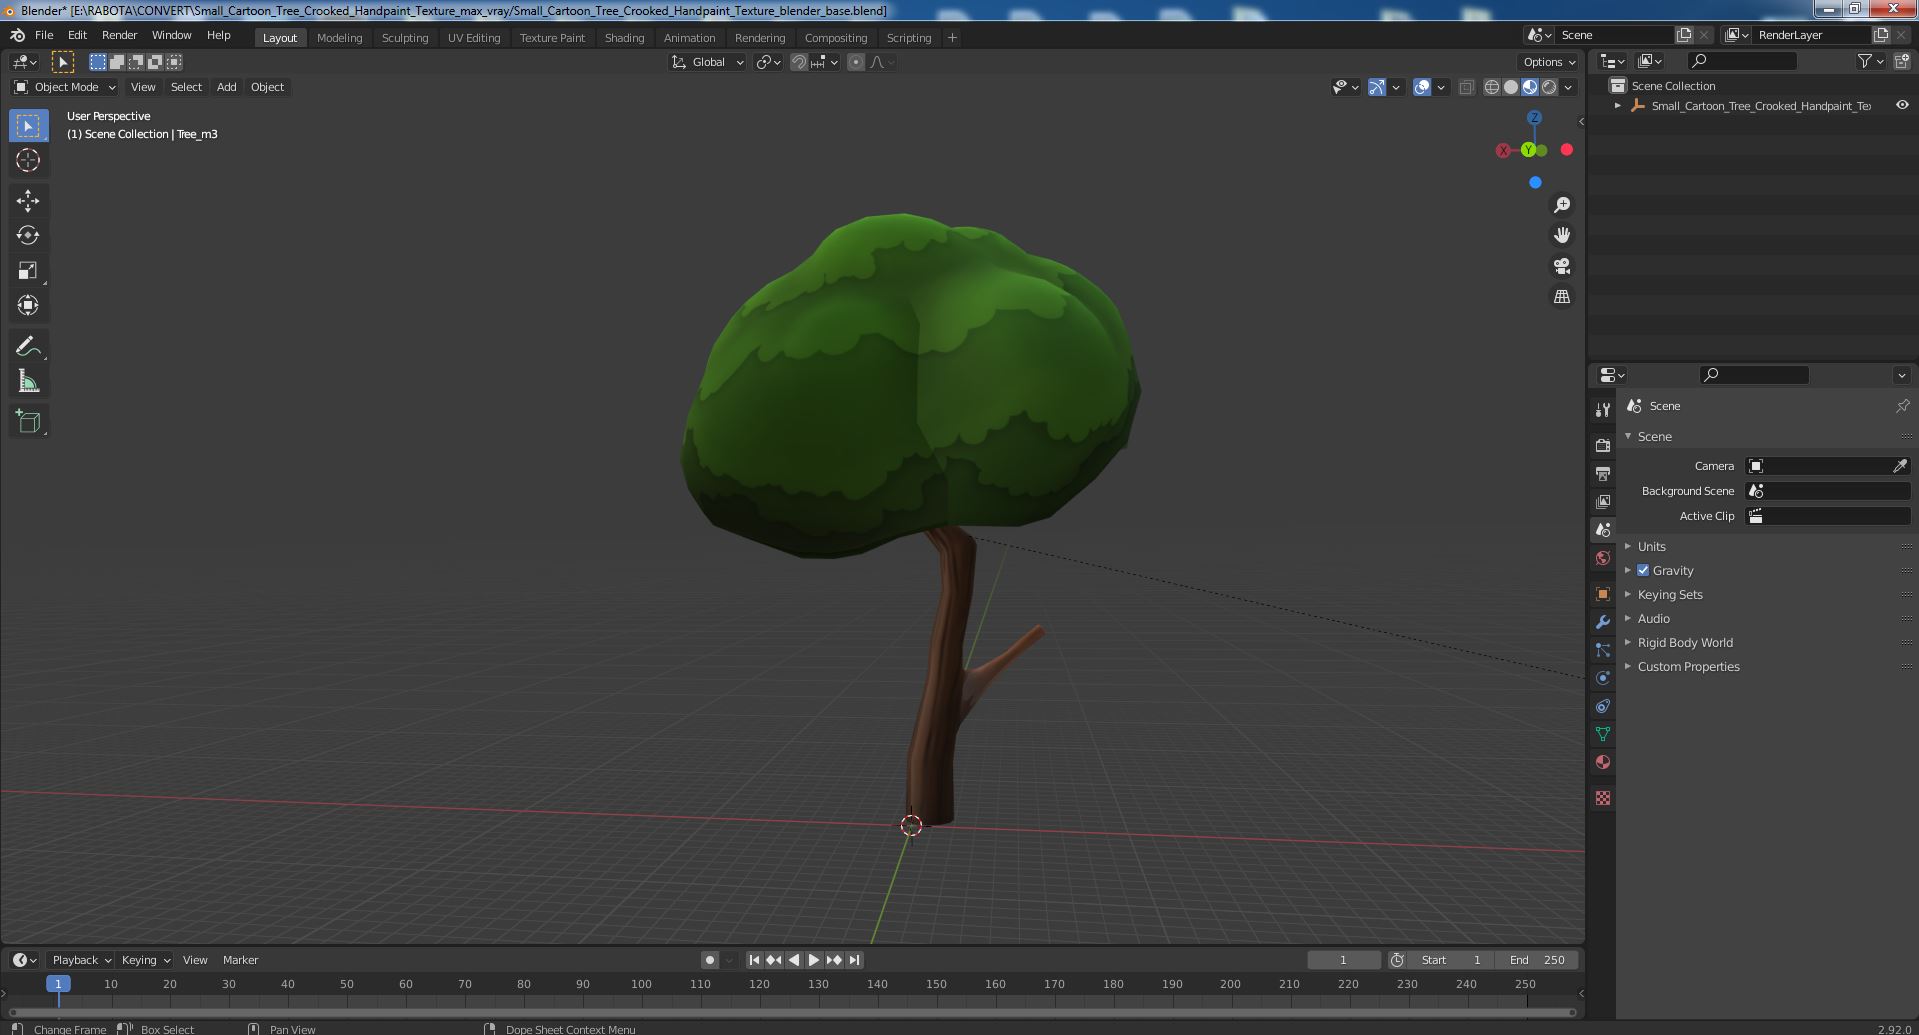This screenshot has width=1919, height=1035.
Task: Switch to wireframe viewport shading
Action: click(1492, 87)
